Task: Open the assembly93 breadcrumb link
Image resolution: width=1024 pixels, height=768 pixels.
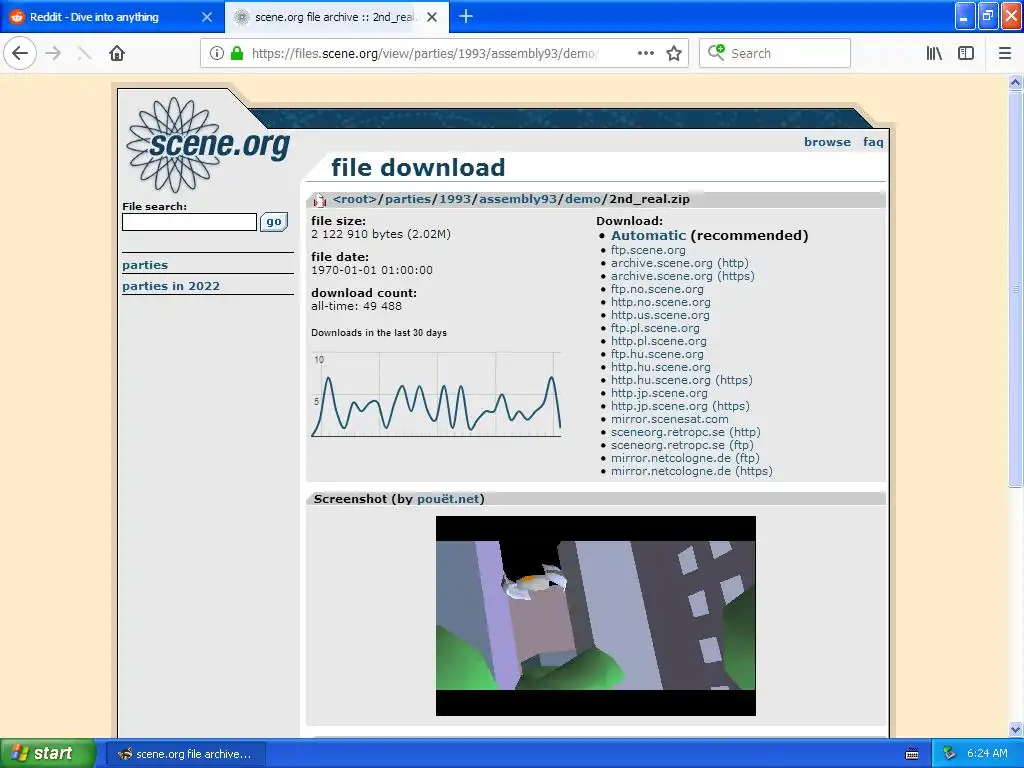Action: (x=518, y=199)
